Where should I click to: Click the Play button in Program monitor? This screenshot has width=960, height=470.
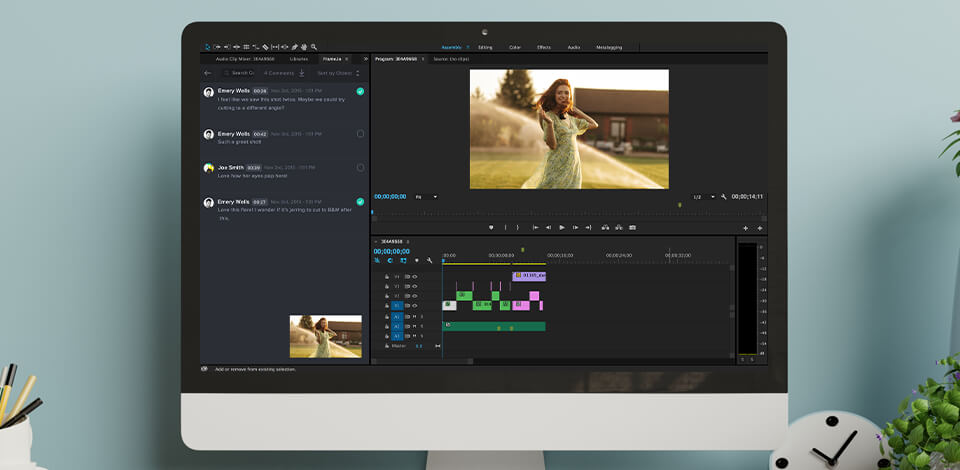tap(562, 227)
